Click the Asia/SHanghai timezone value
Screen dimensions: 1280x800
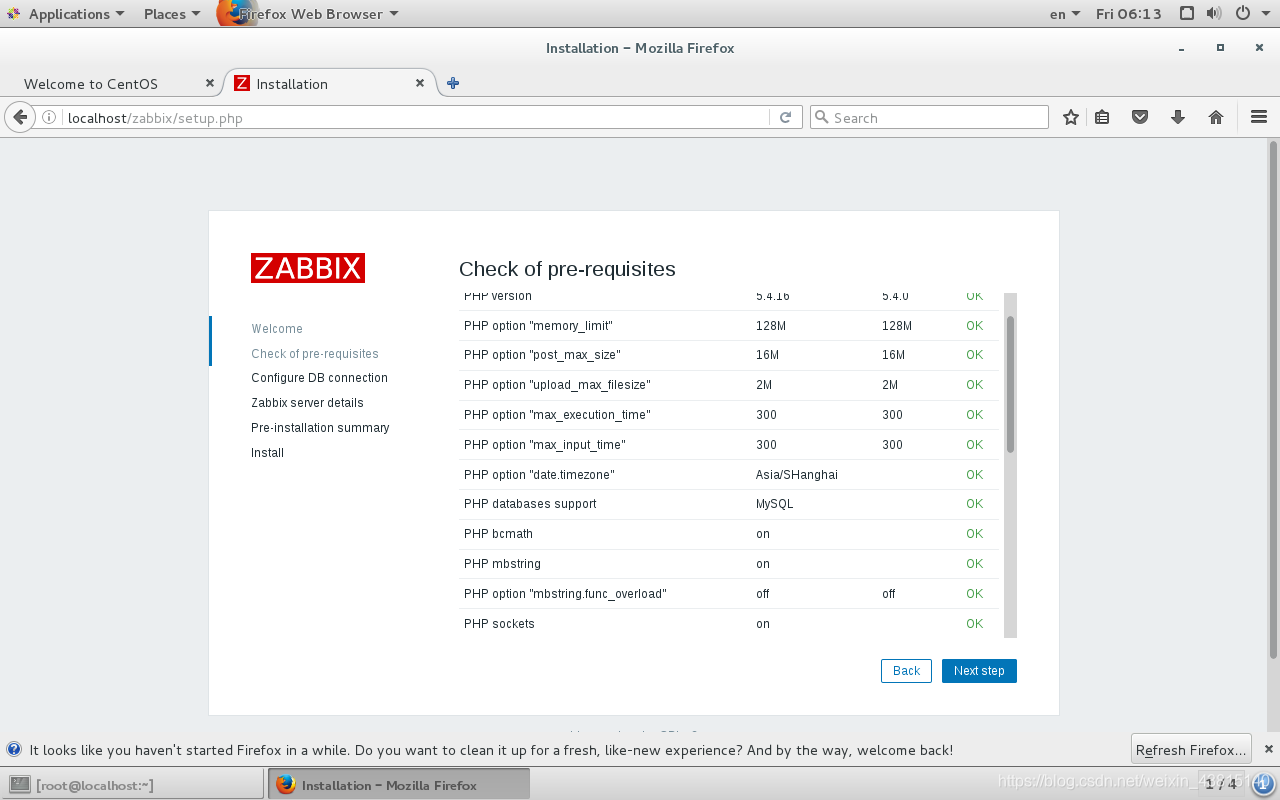point(797,474)
